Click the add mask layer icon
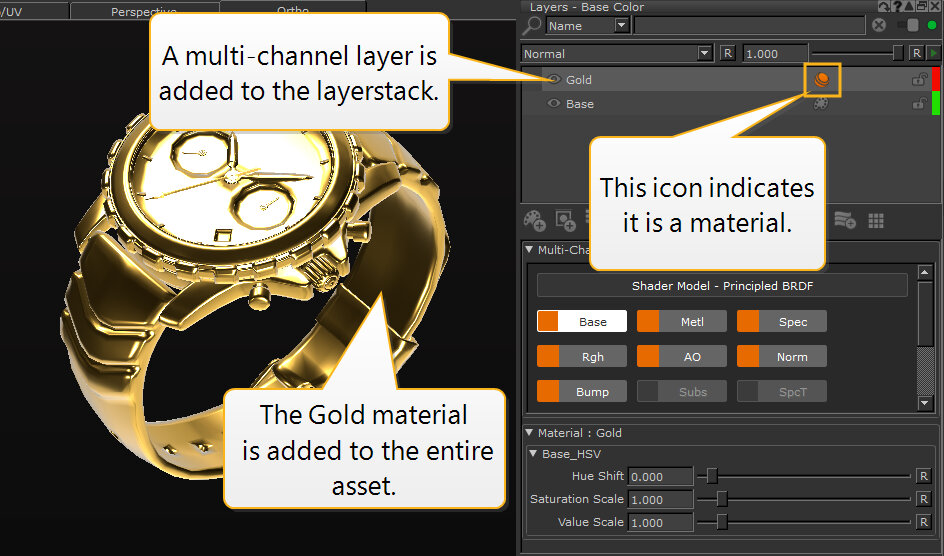The height and width of the screenshot is (556, 944). click(565, 220)
